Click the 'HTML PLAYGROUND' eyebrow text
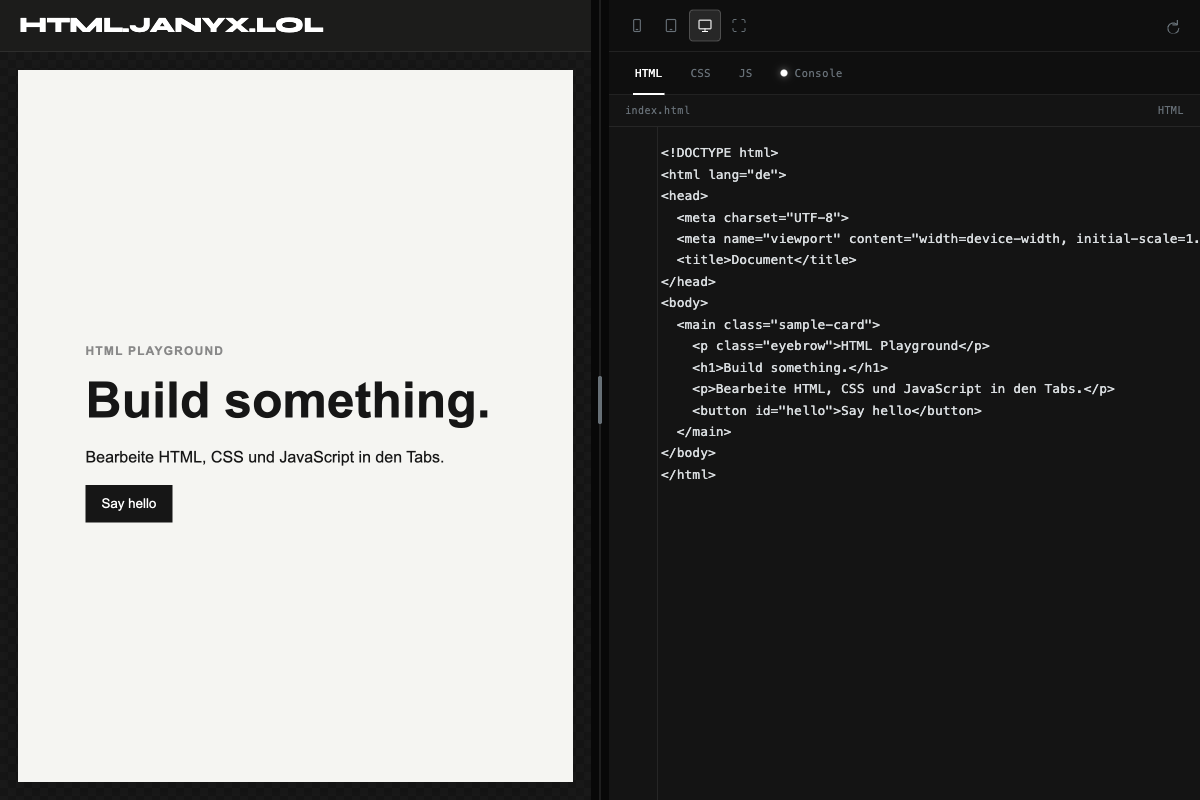Screen dimensions: 1200x800 (x=155, y=351)
